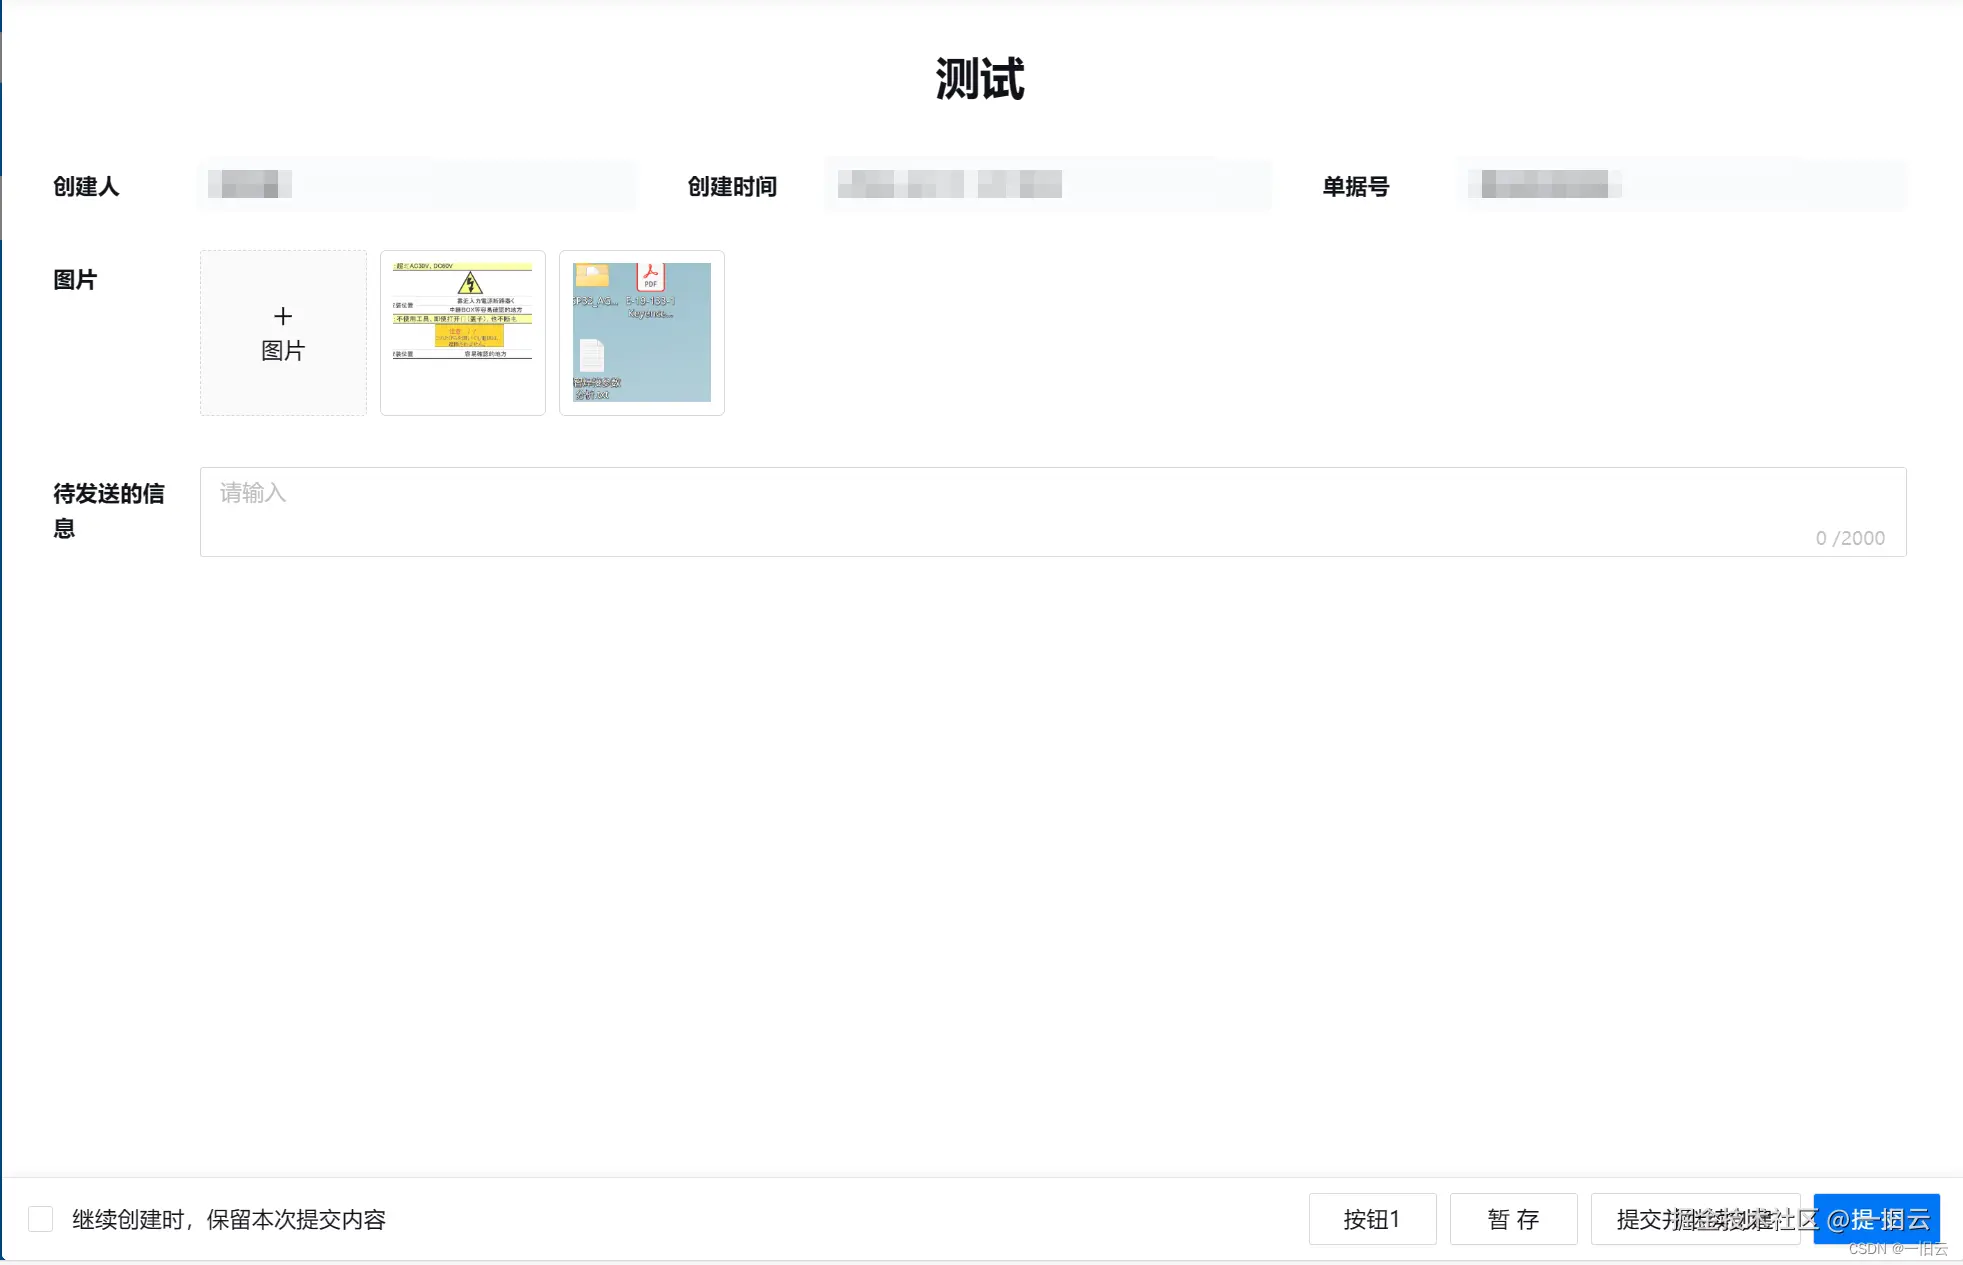
Task: Click the 提交并继续创建 button
Action: click(1695, 1219)
